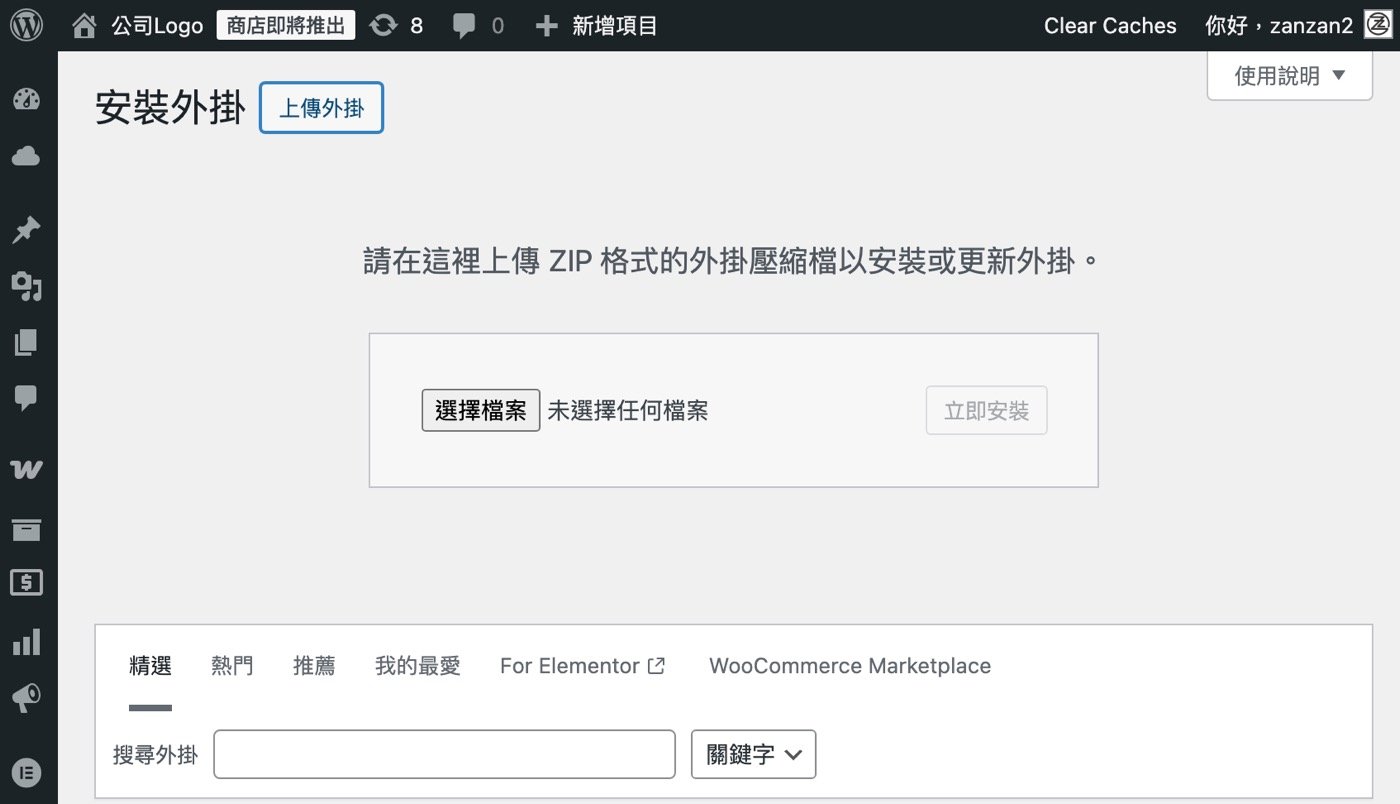Open the Jetpack cloud icon in sidebar
This screenshot has height=804, width=1400.
27,155
